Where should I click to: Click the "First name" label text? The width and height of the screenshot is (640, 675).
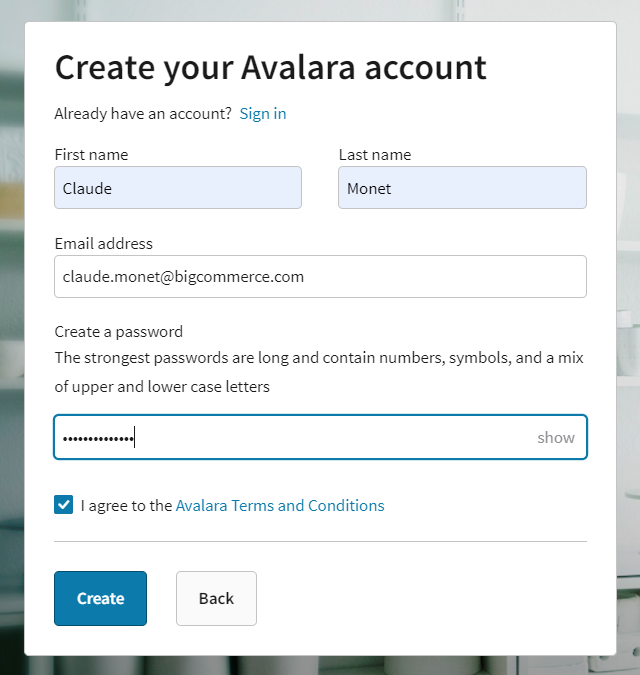pyautogui.click(x=91, y=155)
